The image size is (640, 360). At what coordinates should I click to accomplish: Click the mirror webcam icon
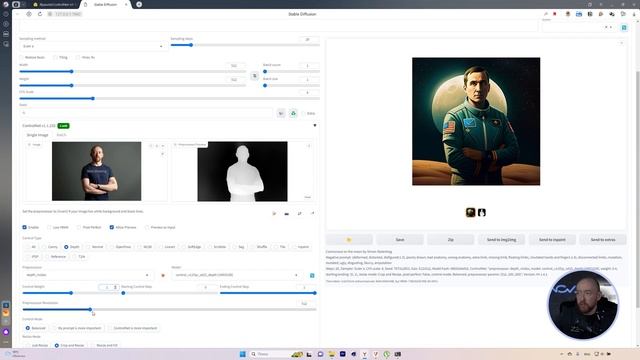300,213
